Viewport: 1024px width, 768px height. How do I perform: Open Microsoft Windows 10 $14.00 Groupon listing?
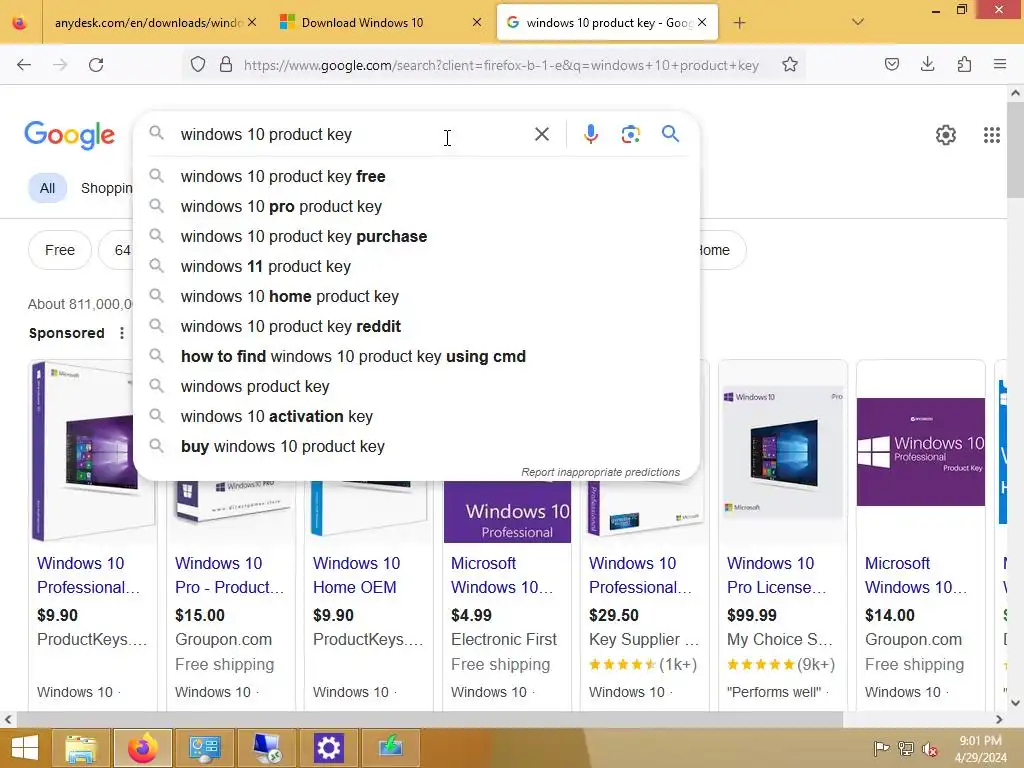(916, 575)
